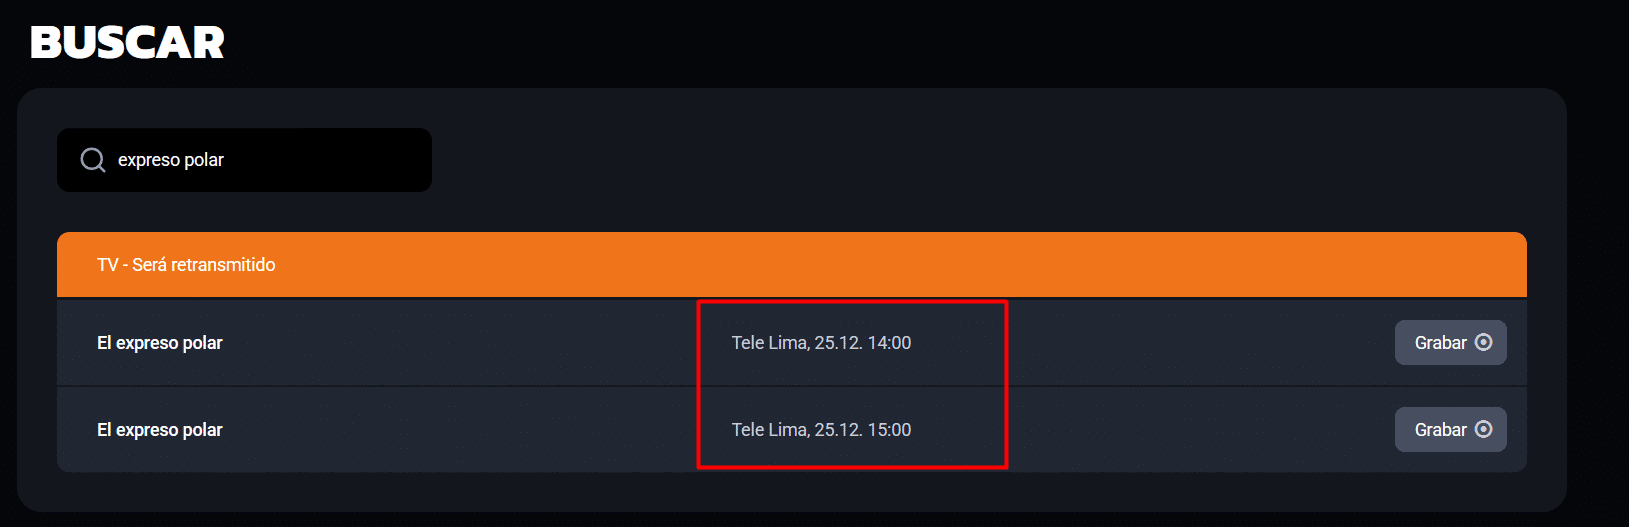Click the empty end of the search field

coord(380,160)
